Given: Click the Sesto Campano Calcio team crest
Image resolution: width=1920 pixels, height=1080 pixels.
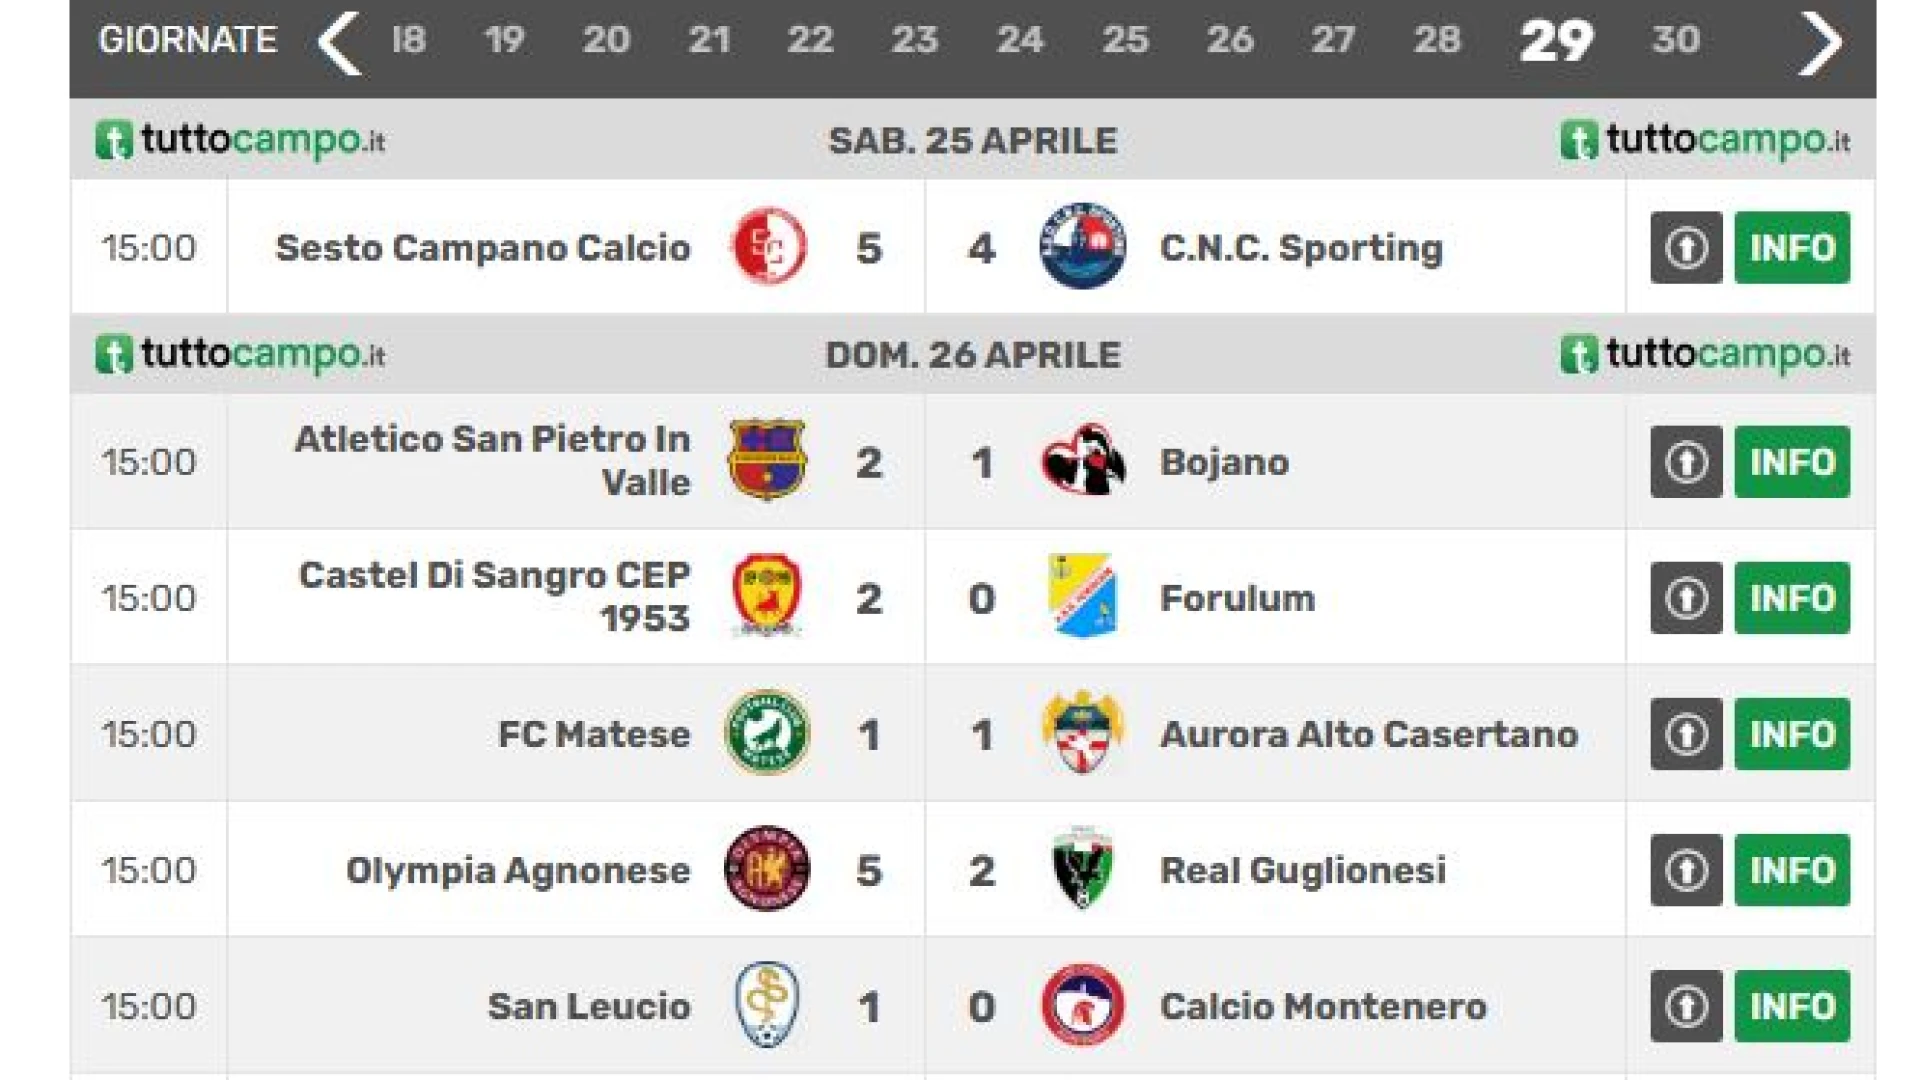Looking at the screenshot, I should tap(767, 247).
